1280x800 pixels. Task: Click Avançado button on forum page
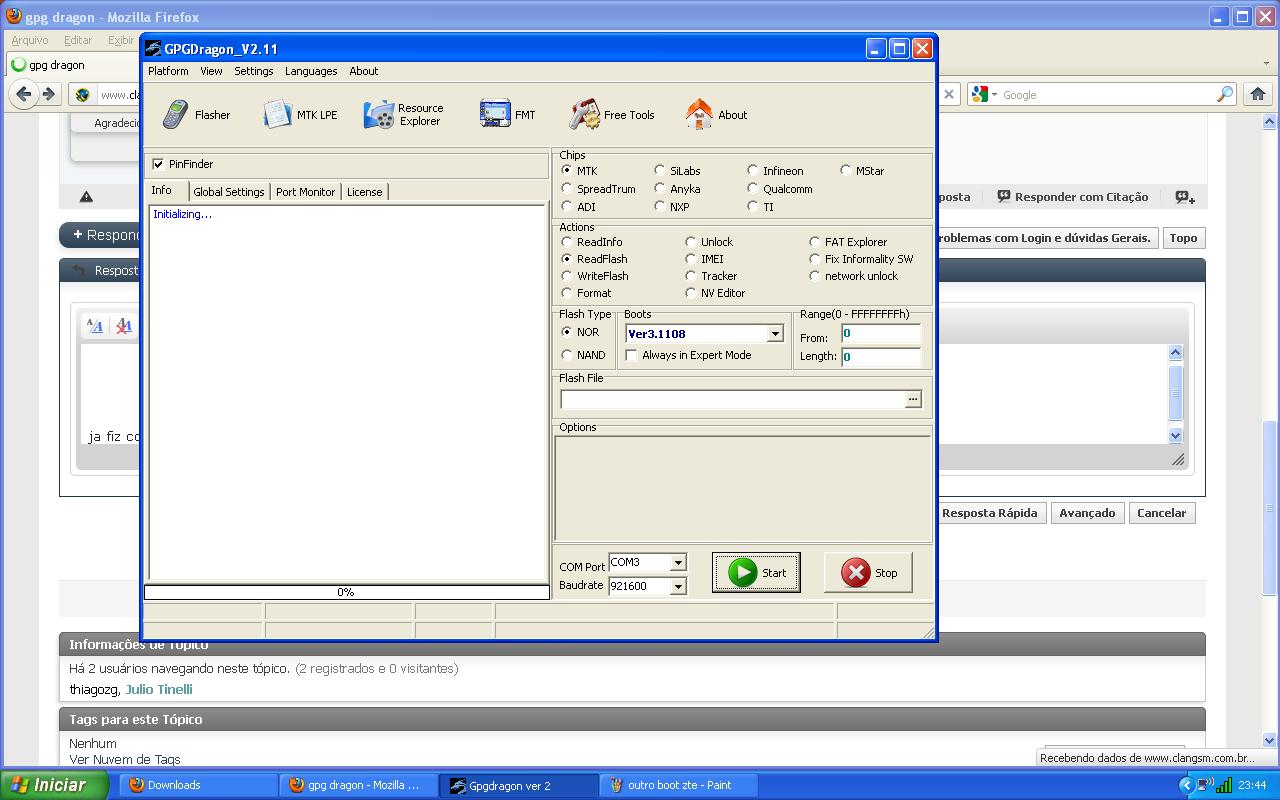click(x=1087, y=513)
